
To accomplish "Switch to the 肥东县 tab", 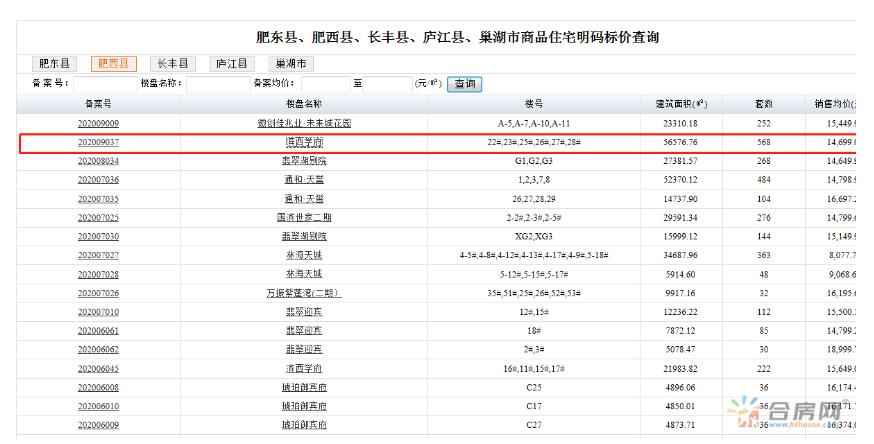I will [x=57, y=64].
